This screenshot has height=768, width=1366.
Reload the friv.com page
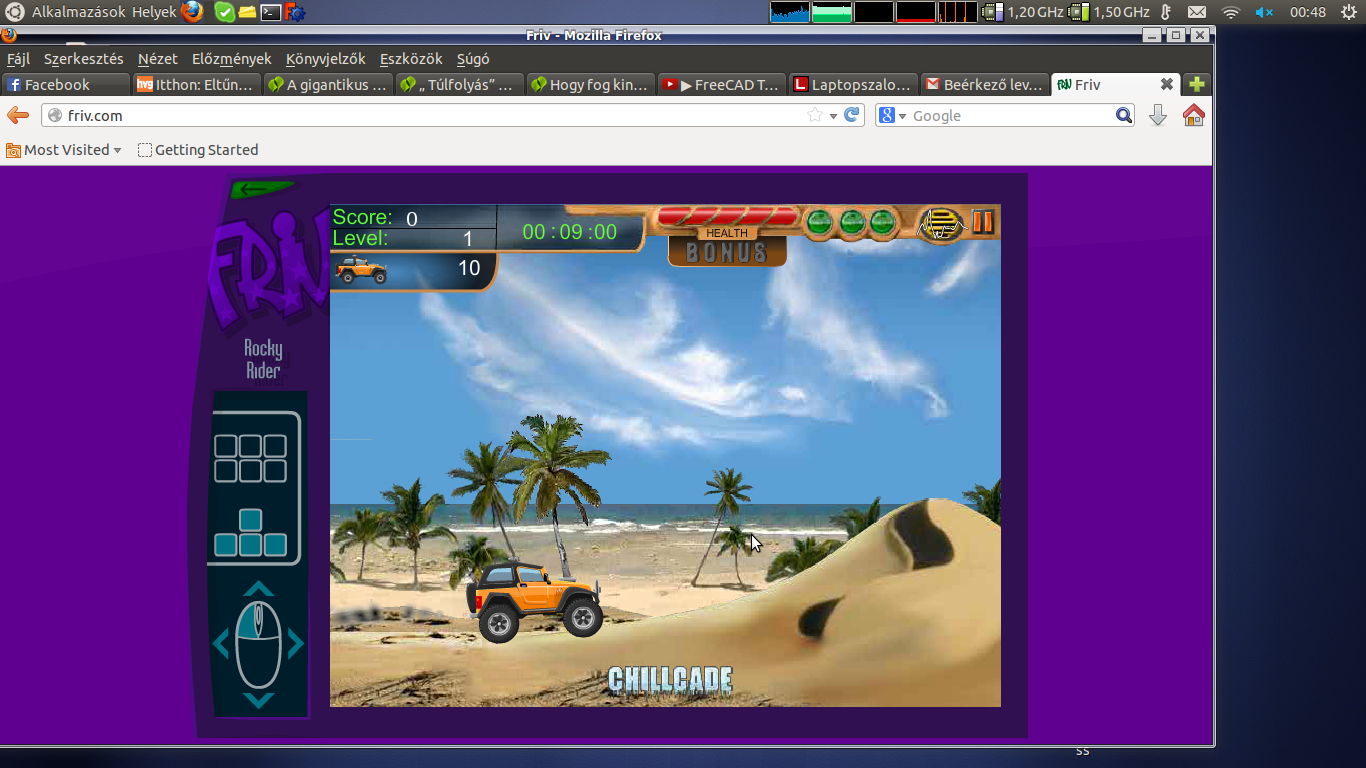pos(852,115)
